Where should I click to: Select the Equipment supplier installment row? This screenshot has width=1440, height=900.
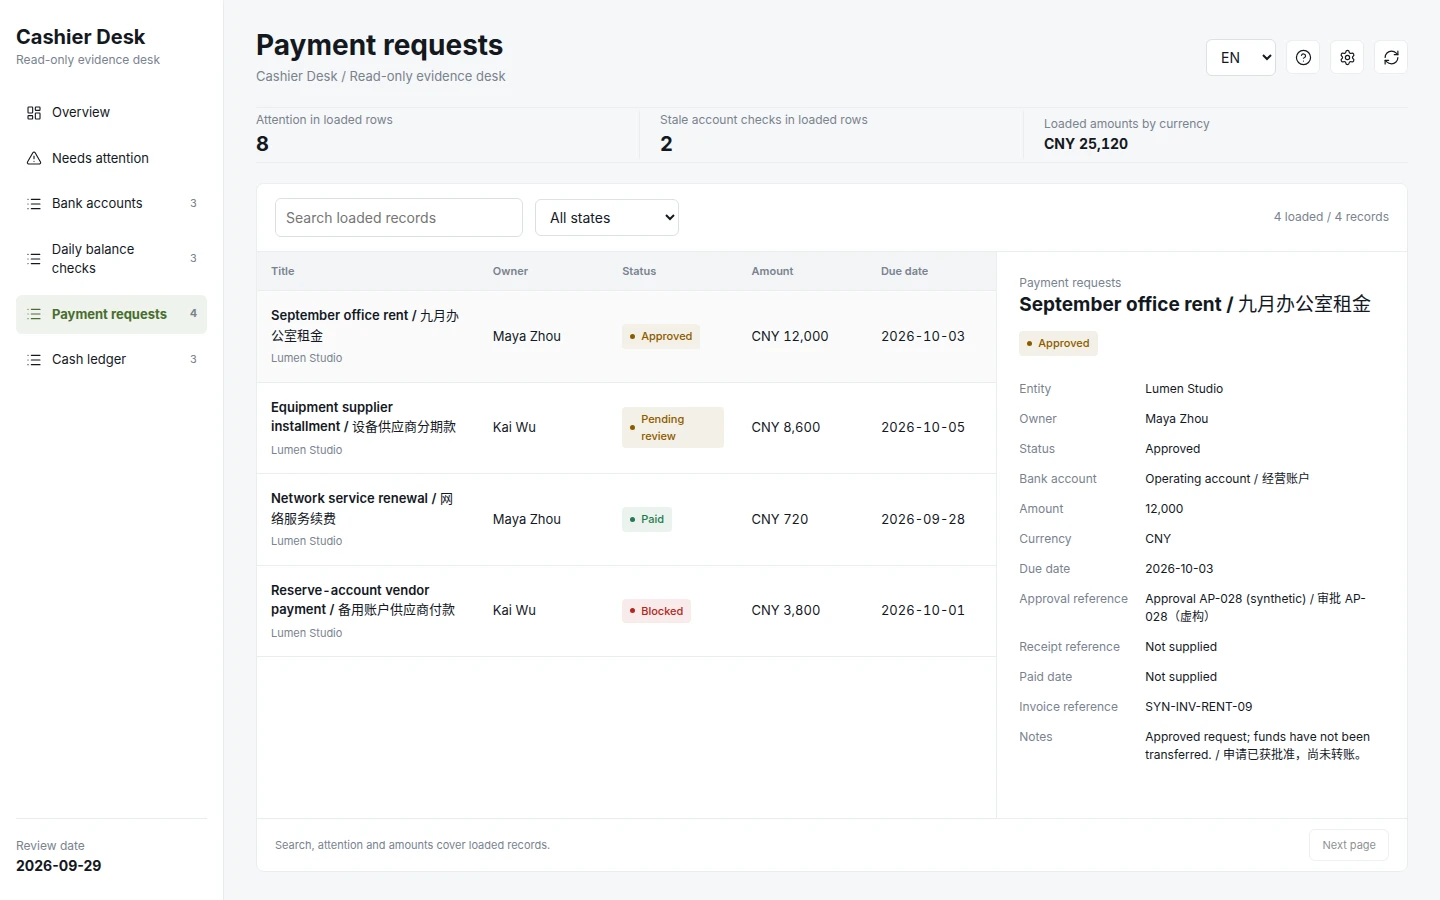click(x=626, y=428)
